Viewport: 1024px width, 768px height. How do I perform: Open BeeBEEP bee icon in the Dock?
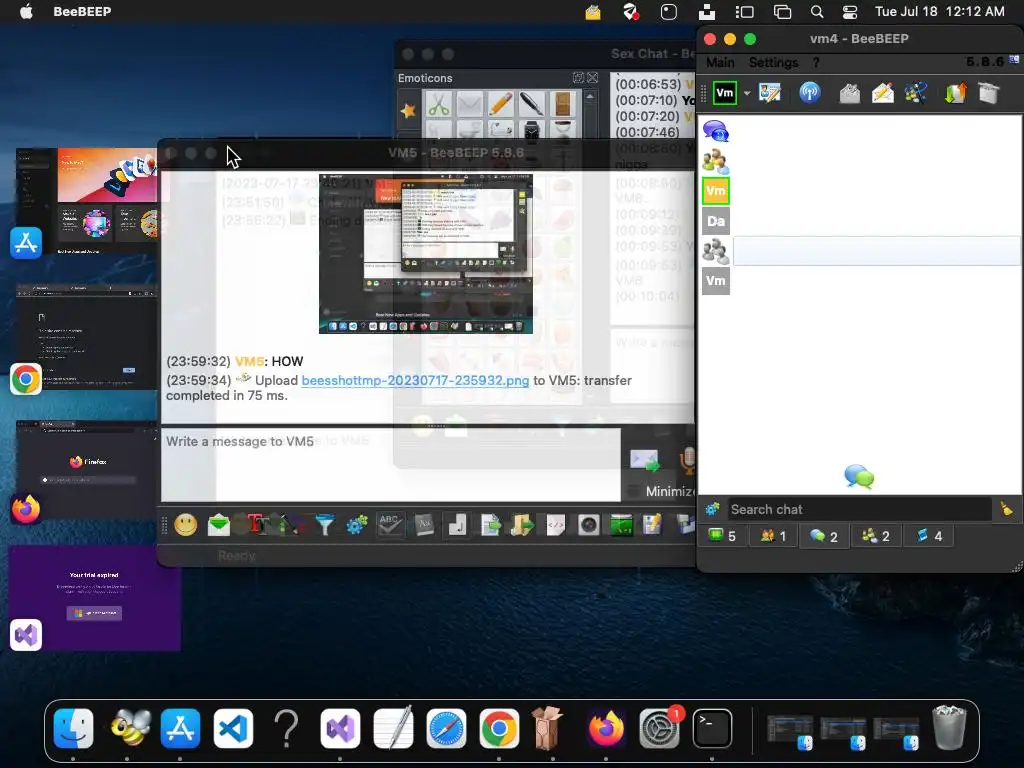click(128, 728)
